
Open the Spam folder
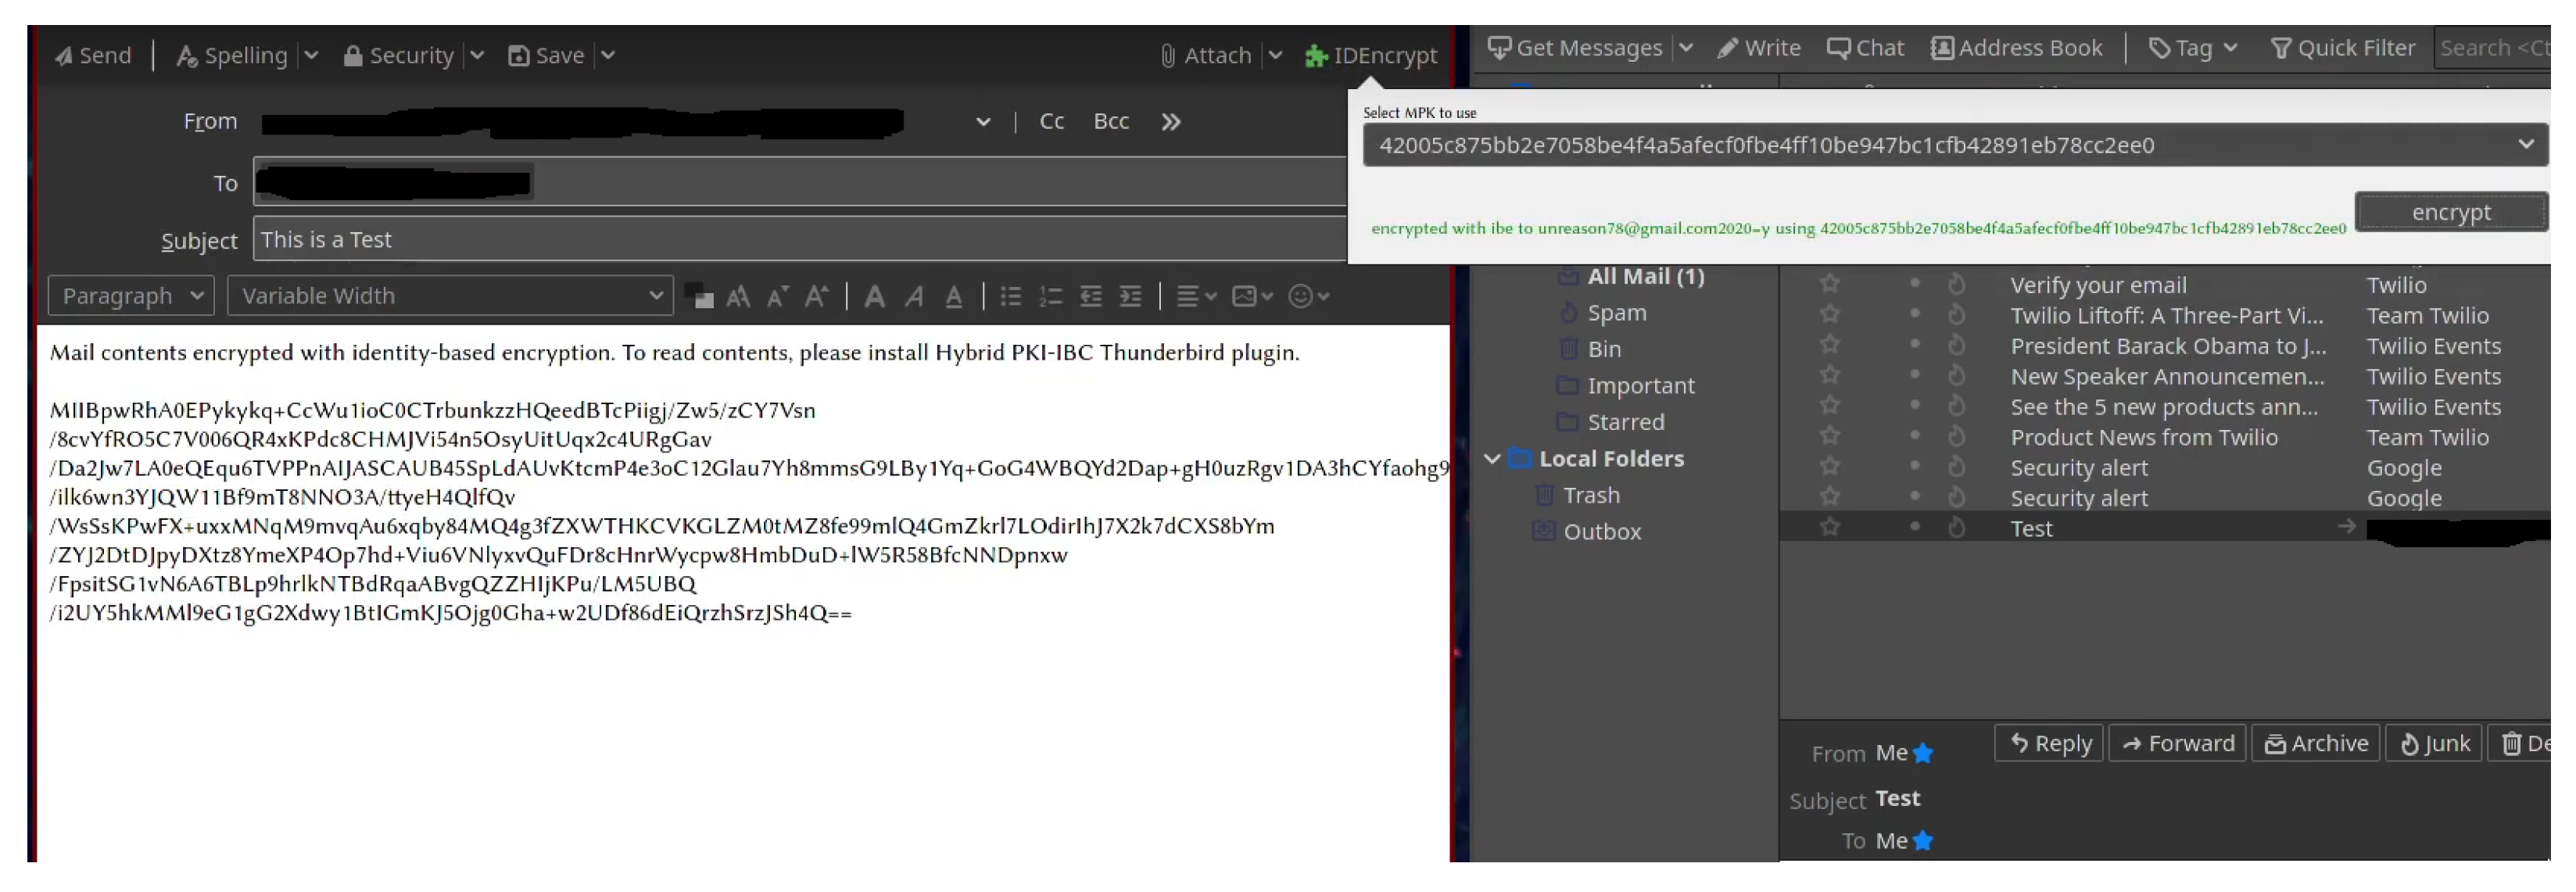click(x=1616, y=313)
